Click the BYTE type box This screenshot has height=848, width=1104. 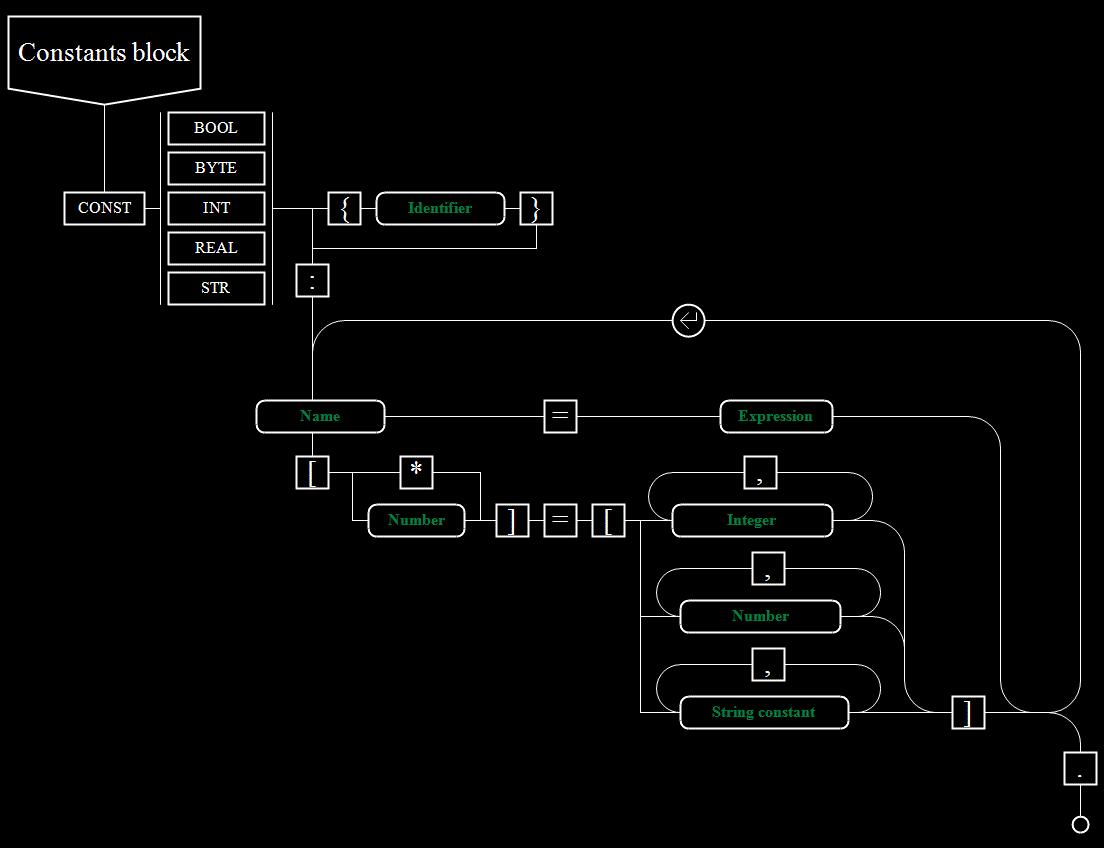216,168
